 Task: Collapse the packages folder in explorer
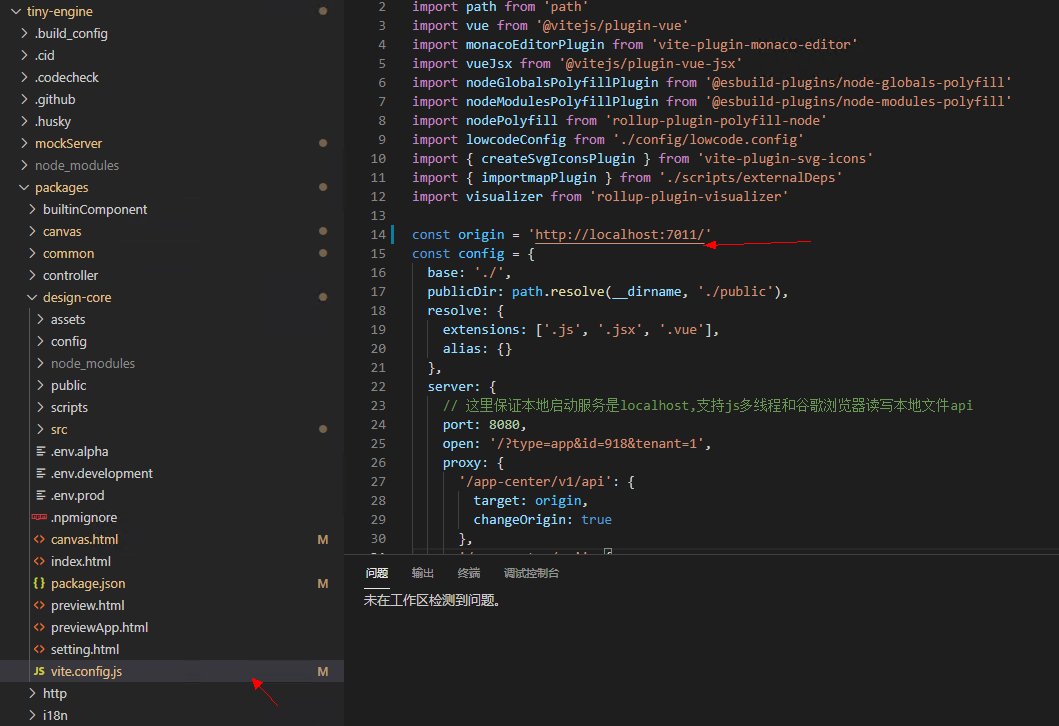point(24,188)
